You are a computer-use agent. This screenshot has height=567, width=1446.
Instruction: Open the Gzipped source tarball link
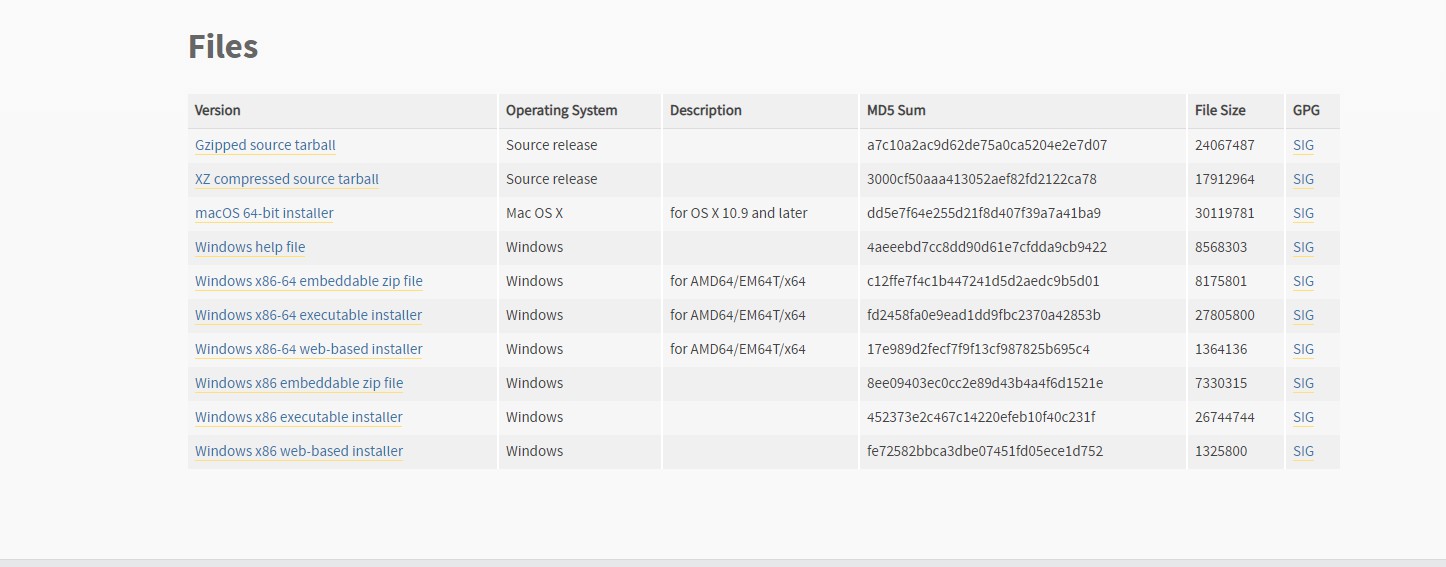265,145
